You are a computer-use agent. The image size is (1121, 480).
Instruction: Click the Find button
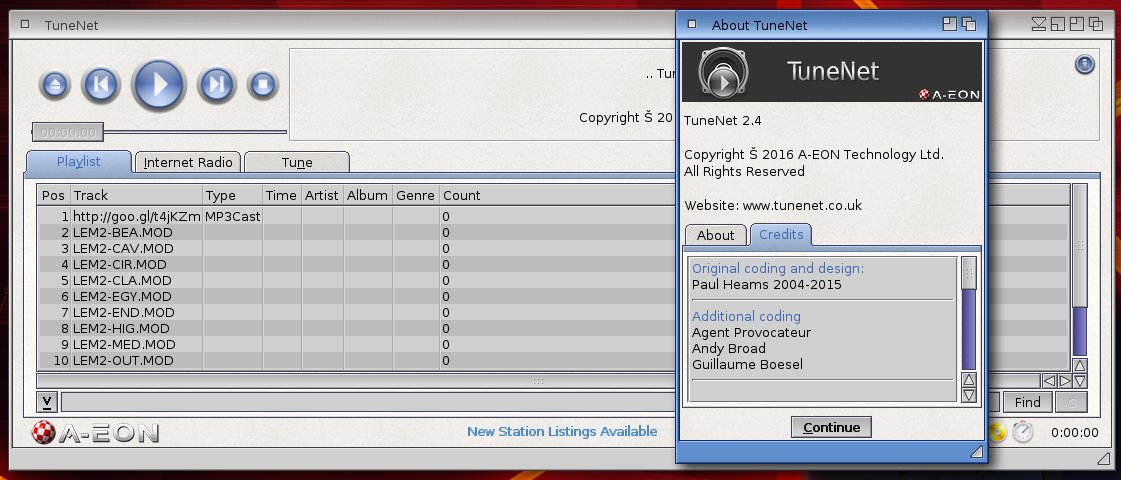1027,402
